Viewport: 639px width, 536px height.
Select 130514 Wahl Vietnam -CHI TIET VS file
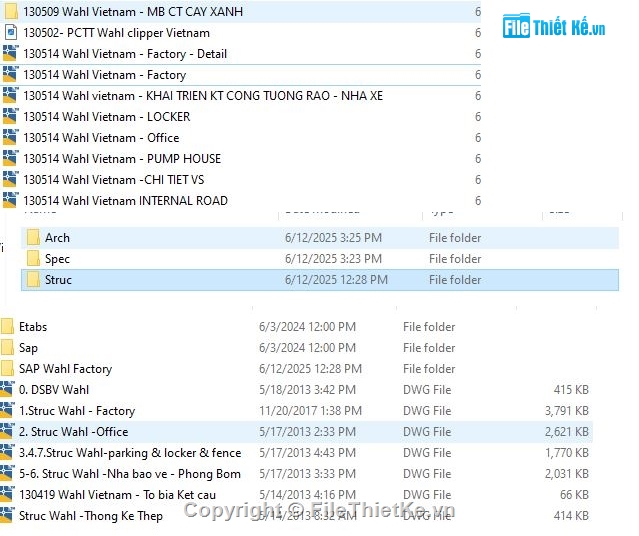(x=113, y=180)
